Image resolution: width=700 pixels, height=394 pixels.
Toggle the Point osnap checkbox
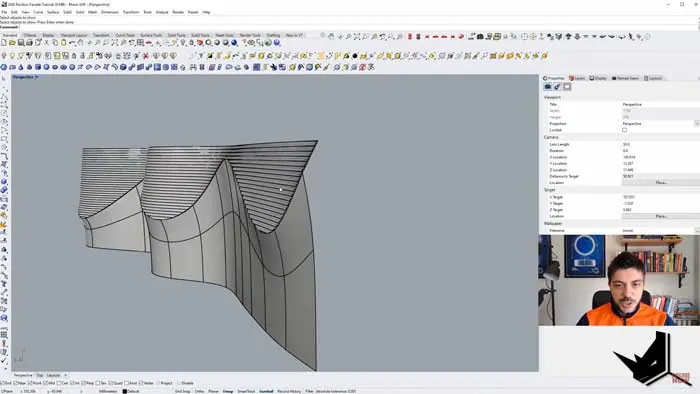point(30,383)
